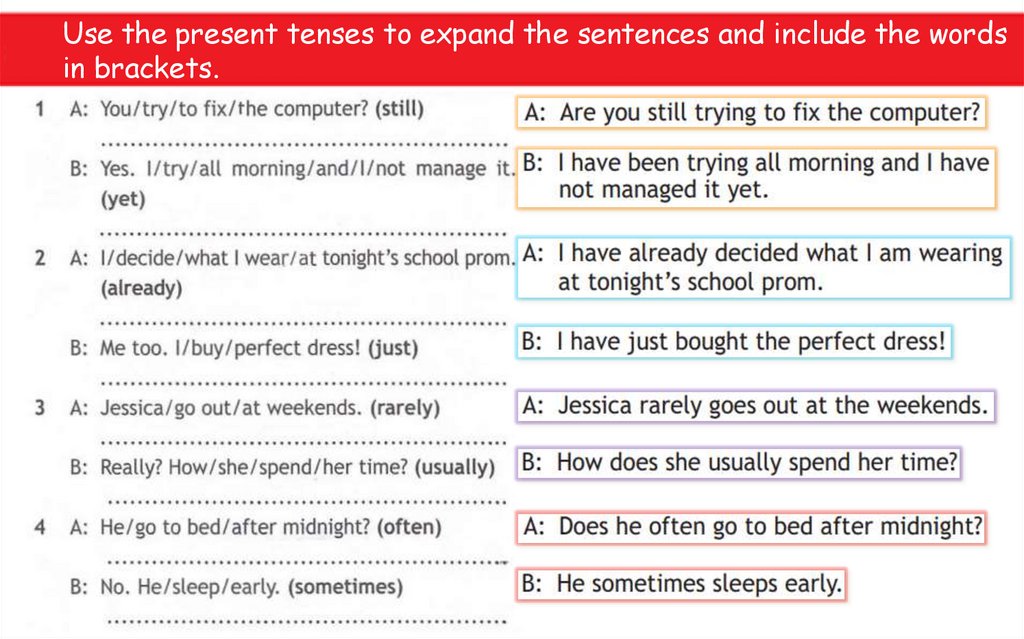Screen dimensions: 1024x639
Task: Select the answer box starting 'I have been trying all morning'
Action: click(756, 176)
